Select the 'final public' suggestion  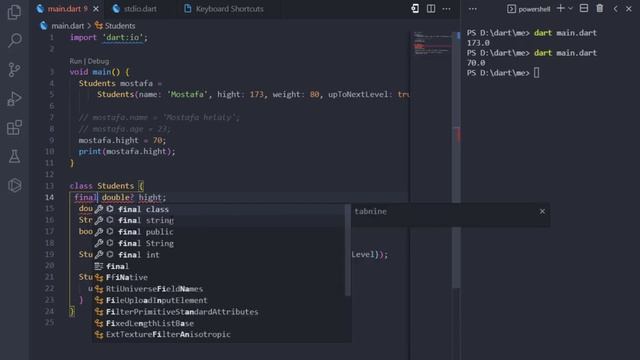click(219, 232)
